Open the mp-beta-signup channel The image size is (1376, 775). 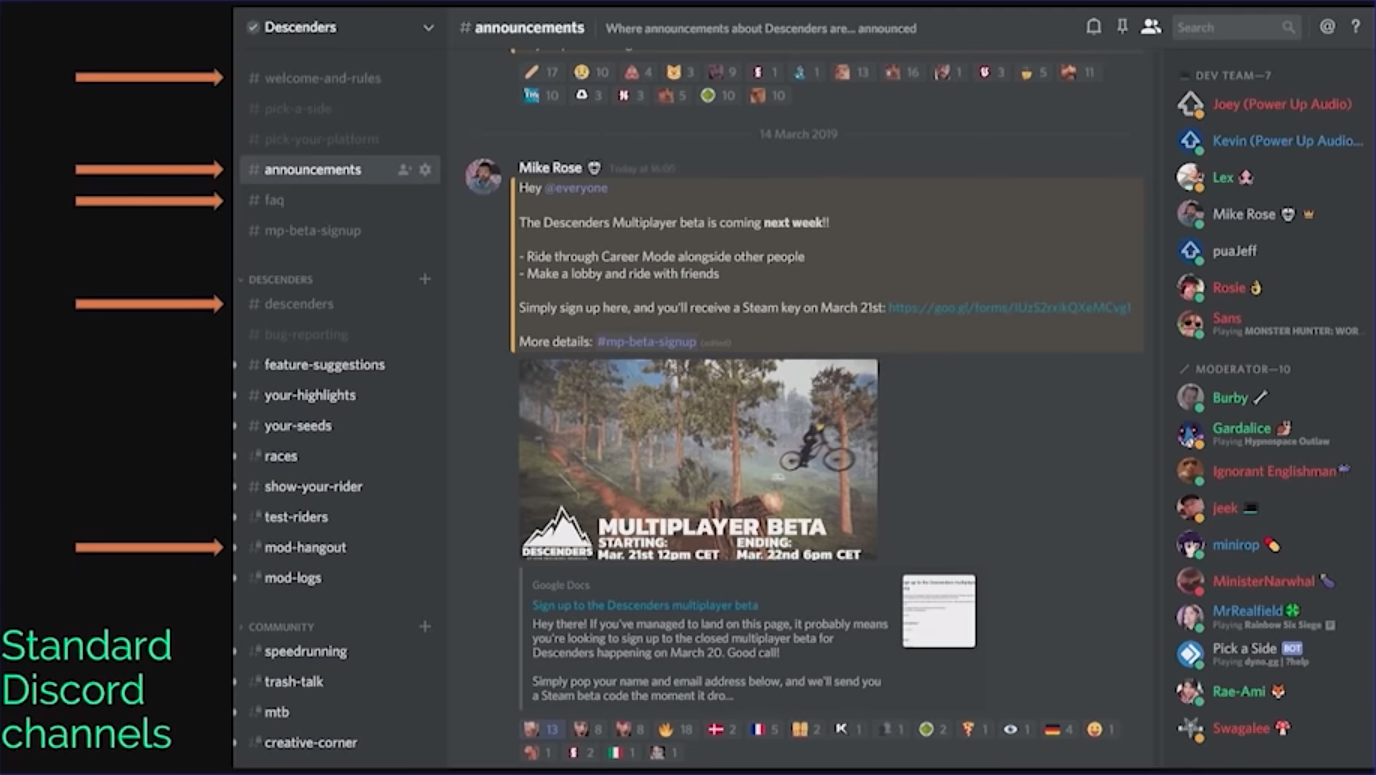click(340, 231)
